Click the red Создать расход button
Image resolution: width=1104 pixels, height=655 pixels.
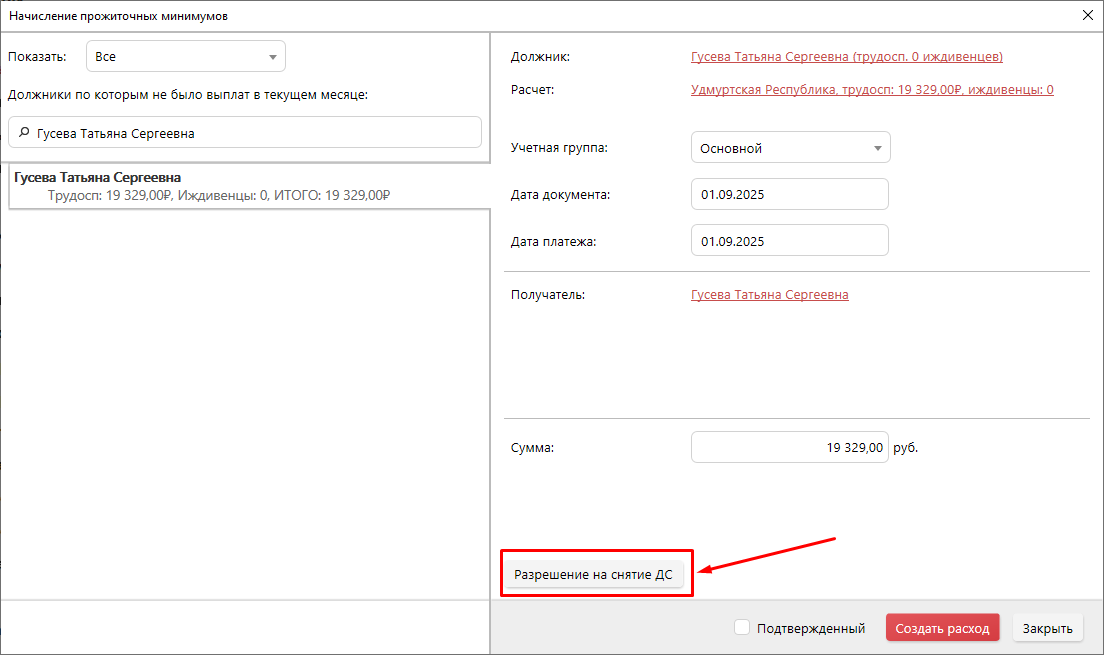click(942, 628)
